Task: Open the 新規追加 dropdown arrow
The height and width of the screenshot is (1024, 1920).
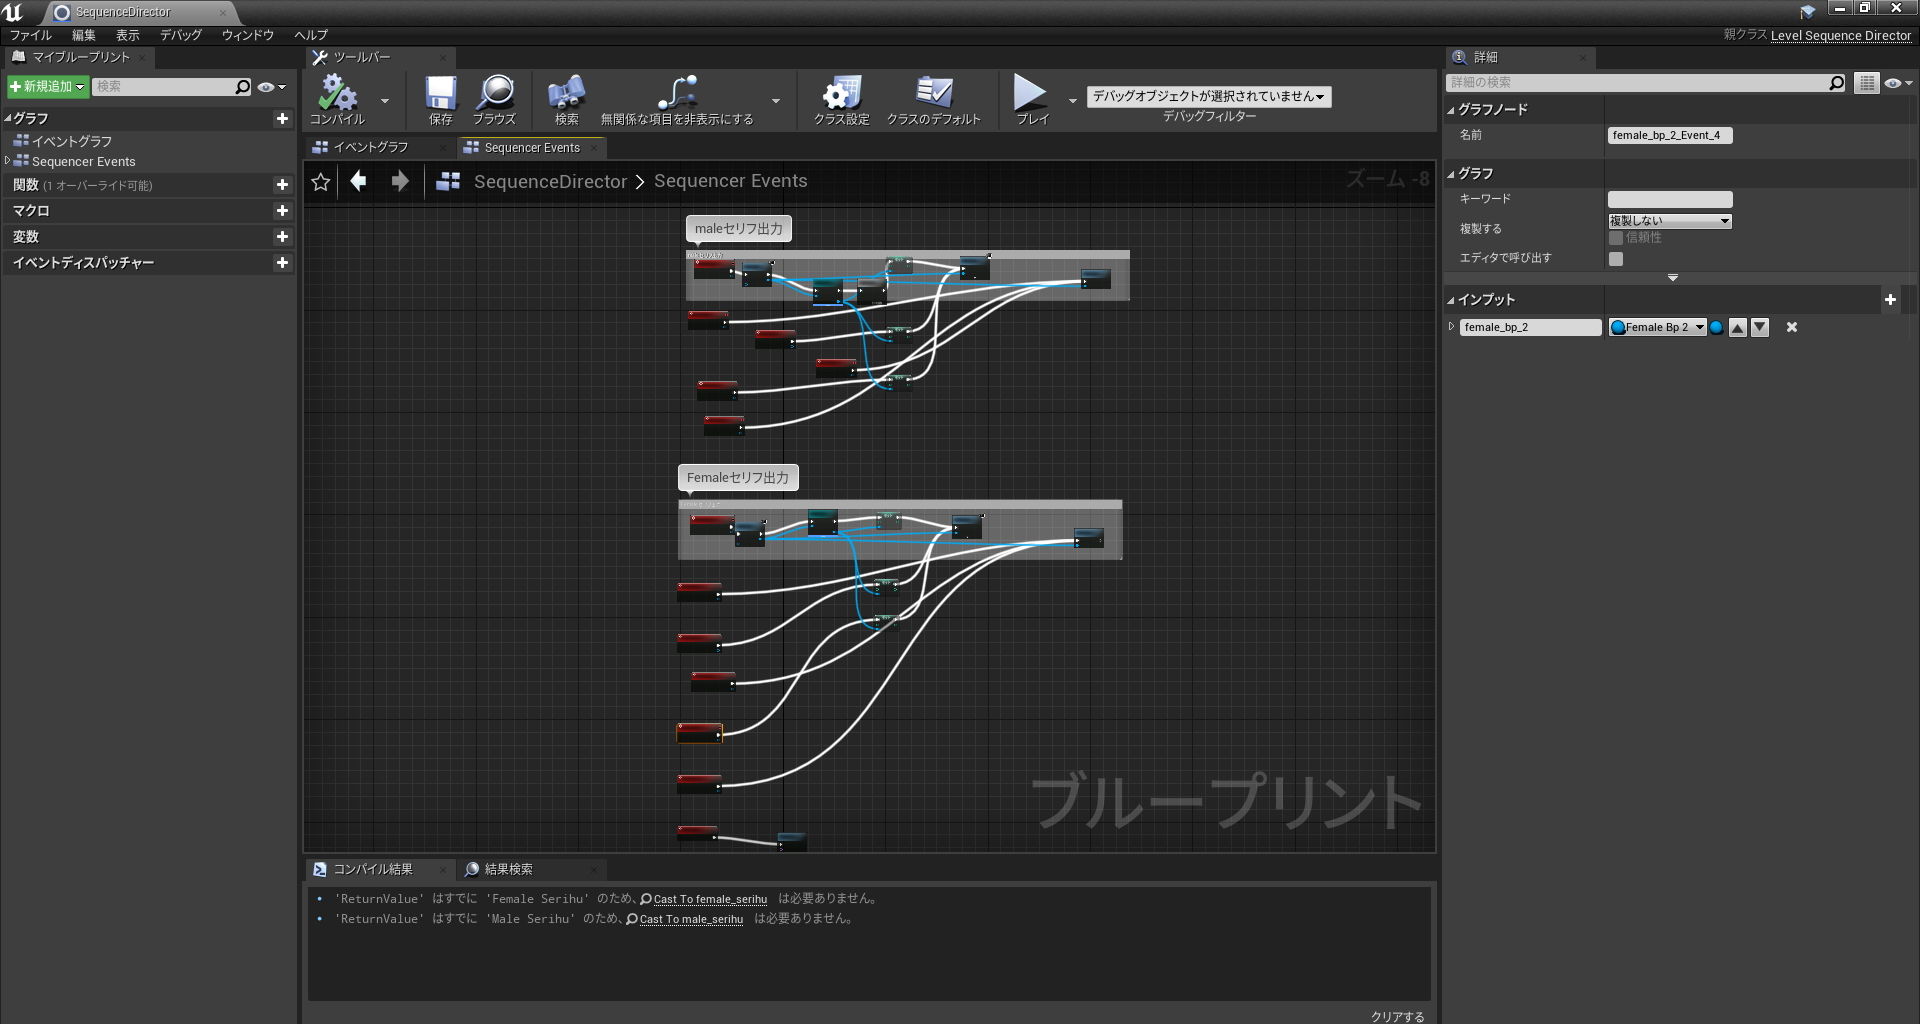Action: click(81, 87)
